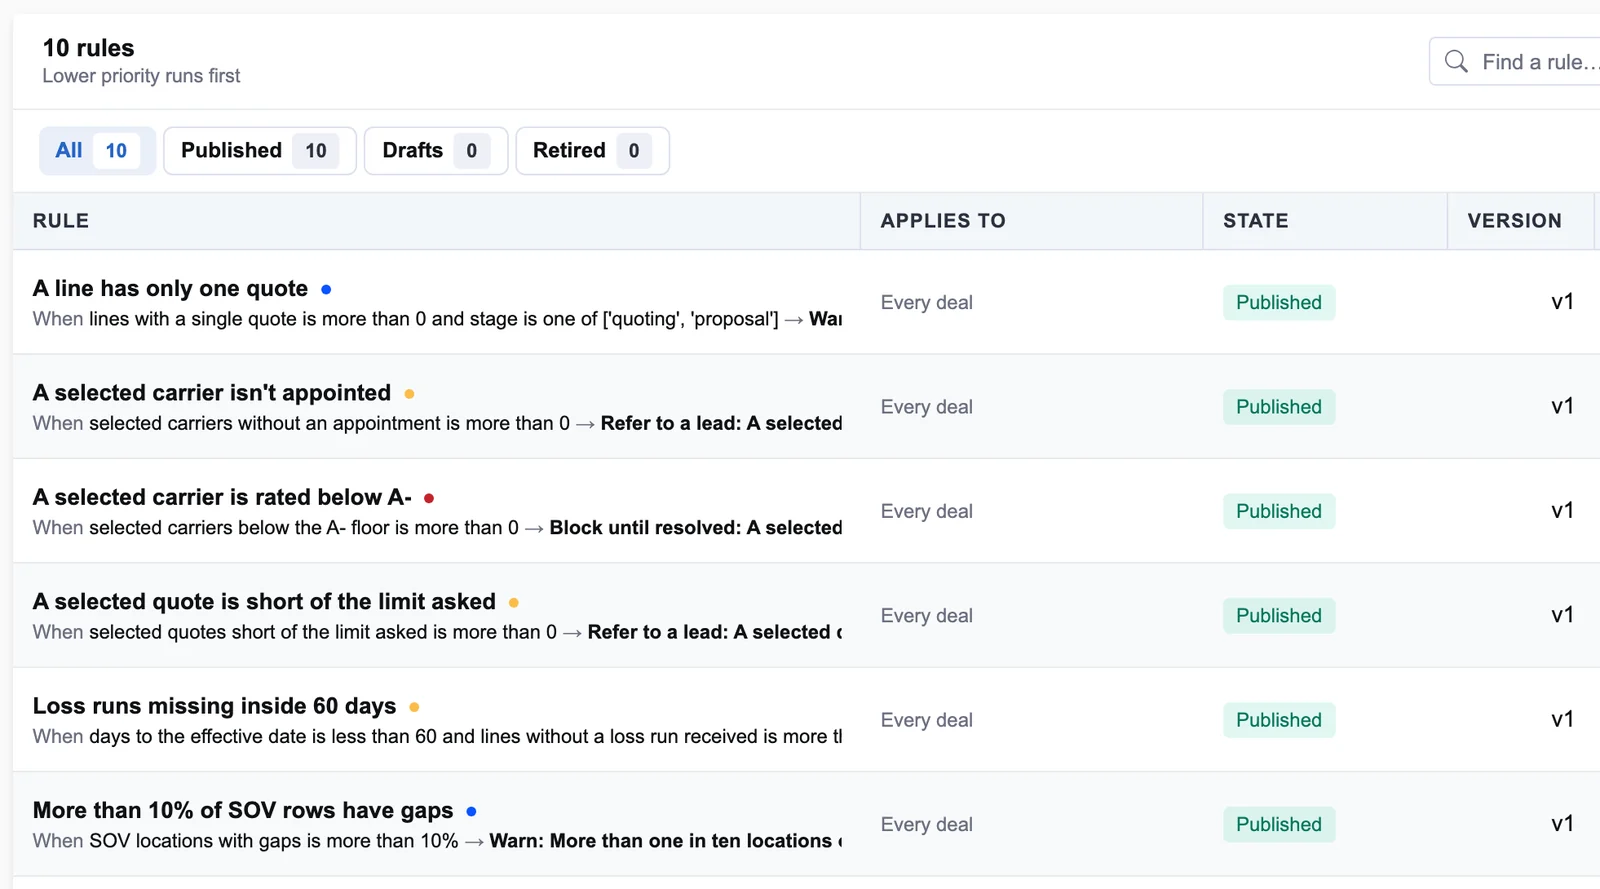Click version v1 in 'Loss runs missing' row
The height and width of the screenshot is (889, 1600).
tap(1562, 719)
